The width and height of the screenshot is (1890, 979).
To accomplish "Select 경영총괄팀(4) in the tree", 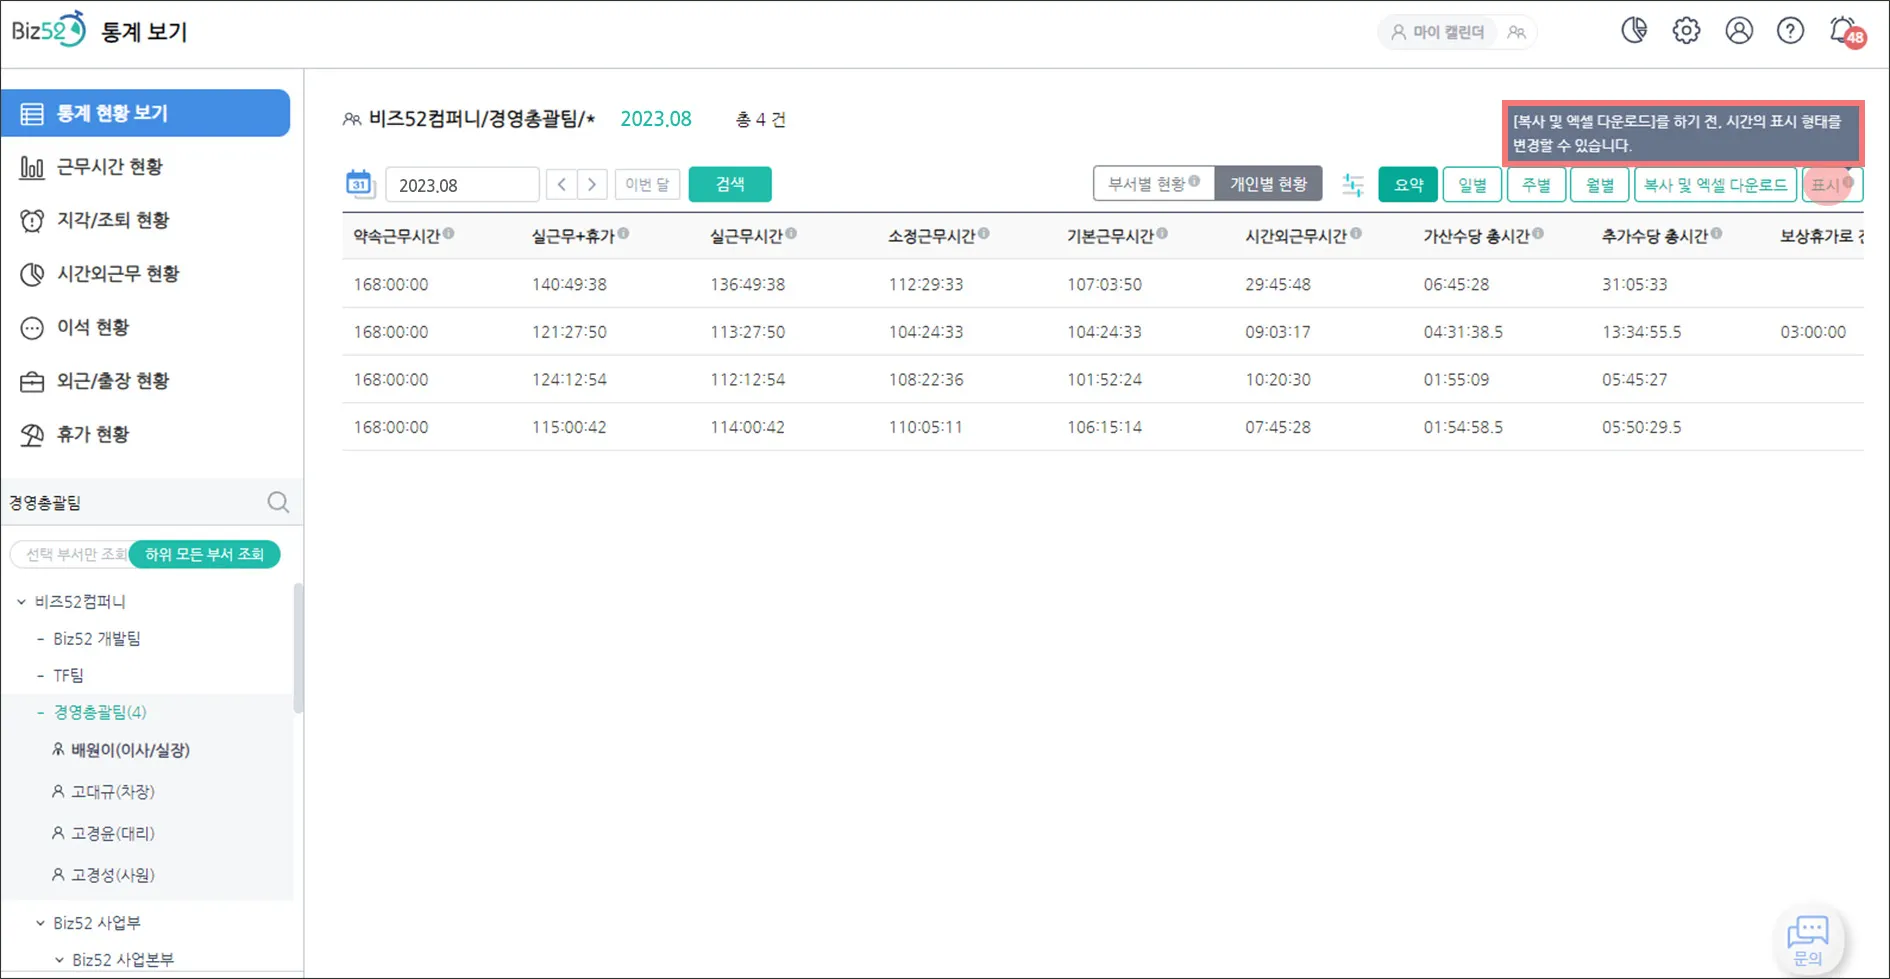I will (100, 712).
